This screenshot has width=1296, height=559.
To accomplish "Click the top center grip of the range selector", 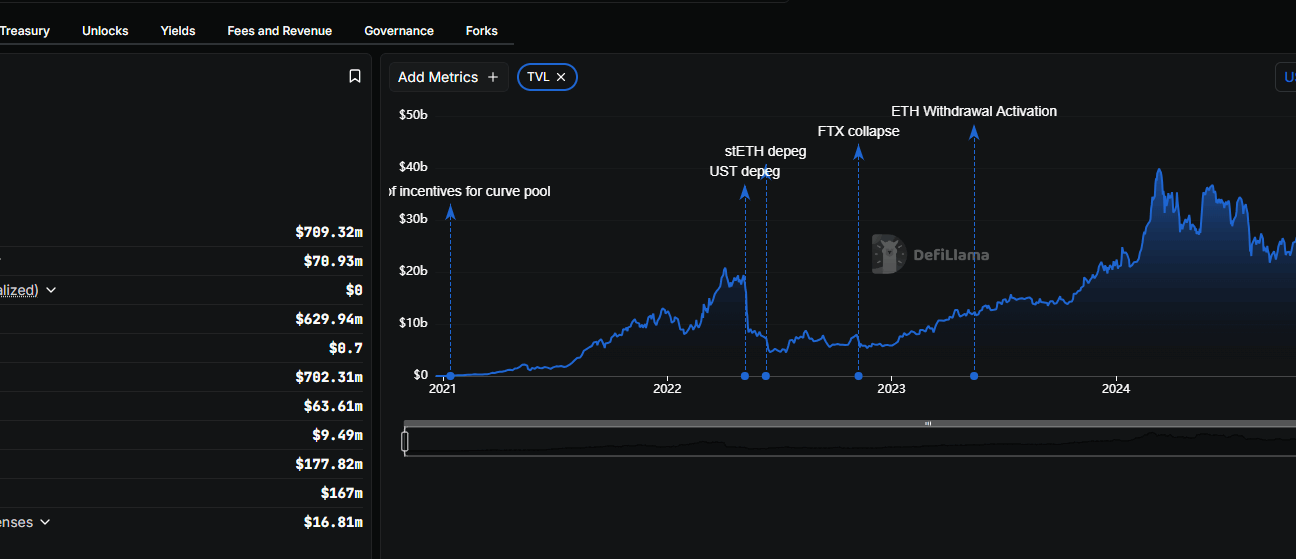I will click(928, 423).
